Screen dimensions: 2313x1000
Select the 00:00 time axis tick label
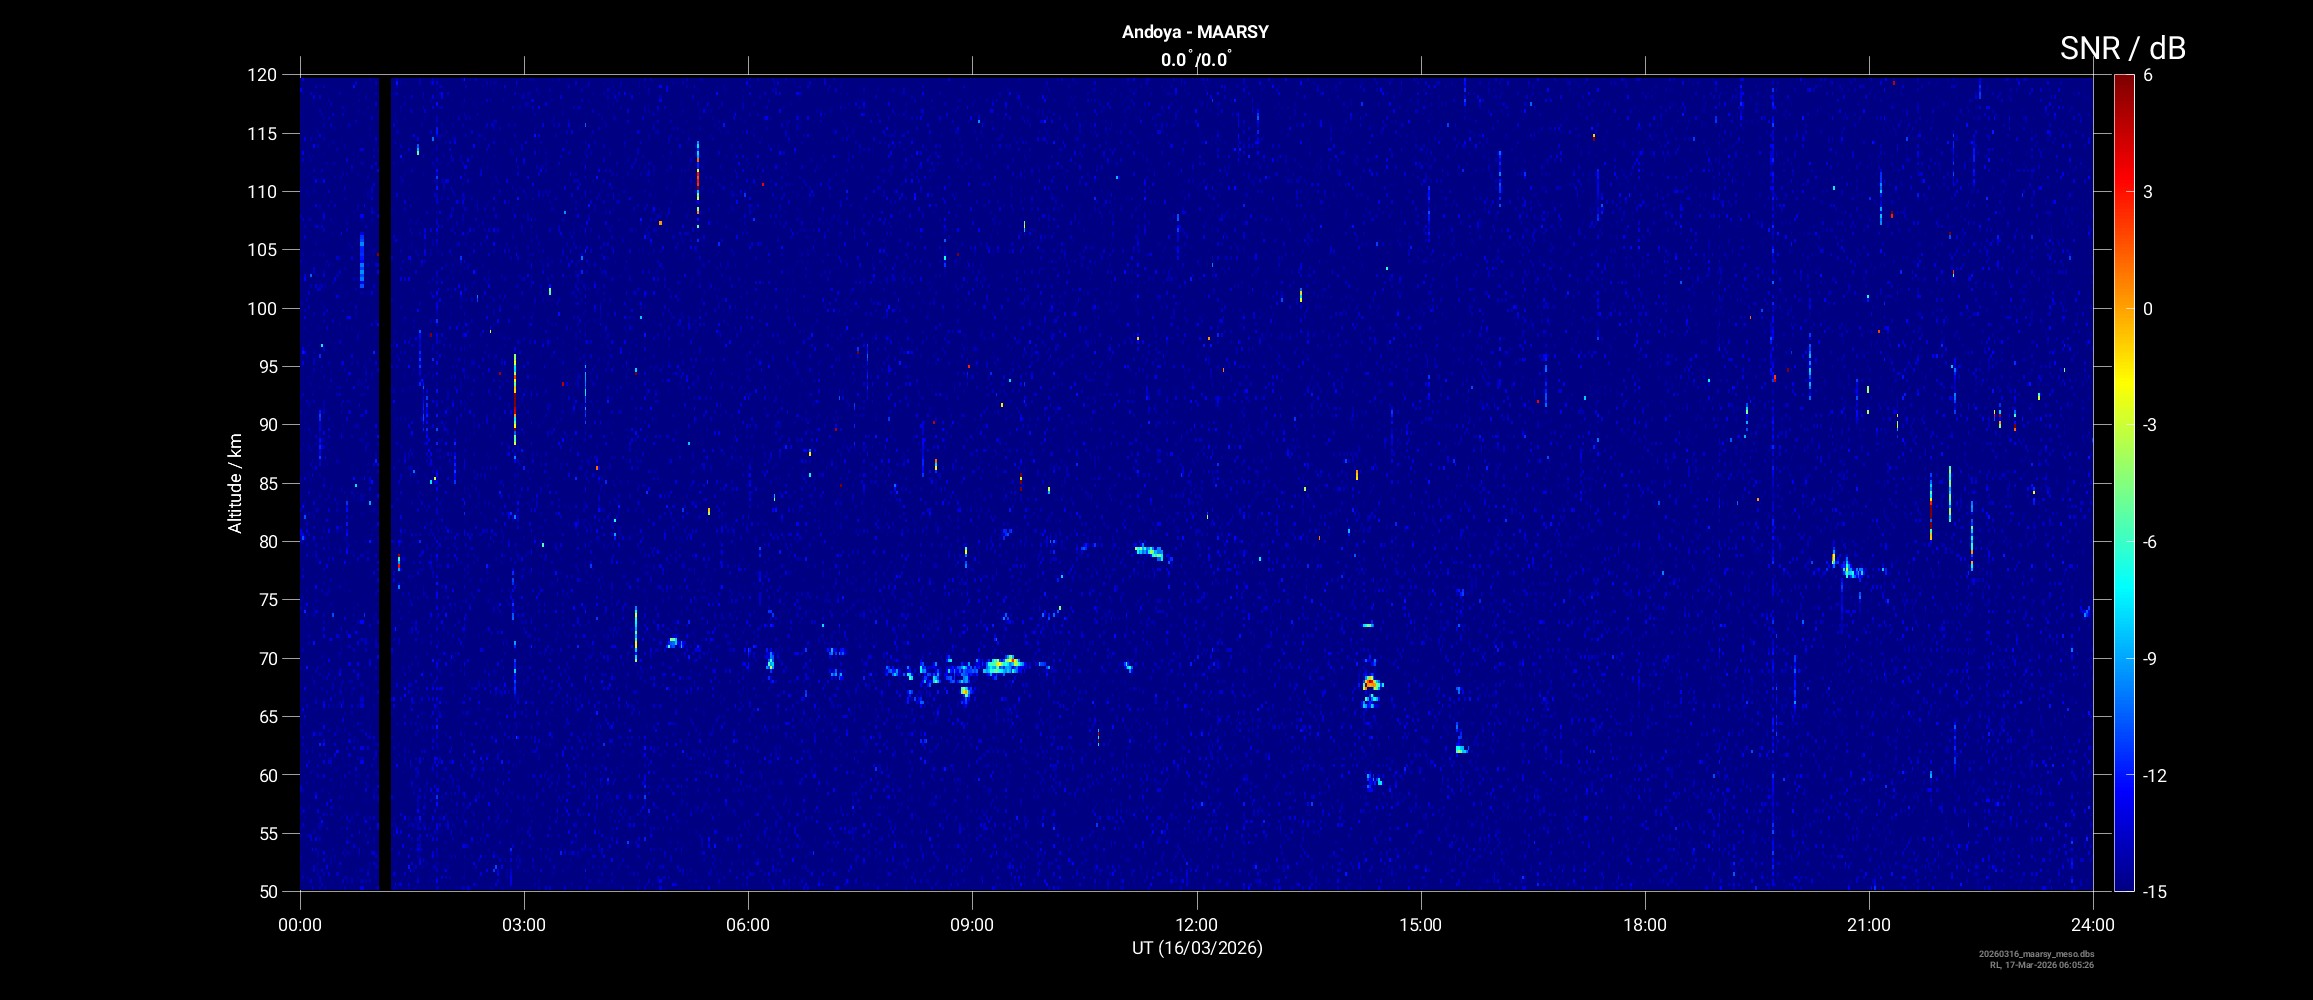(x=300, y=925)
